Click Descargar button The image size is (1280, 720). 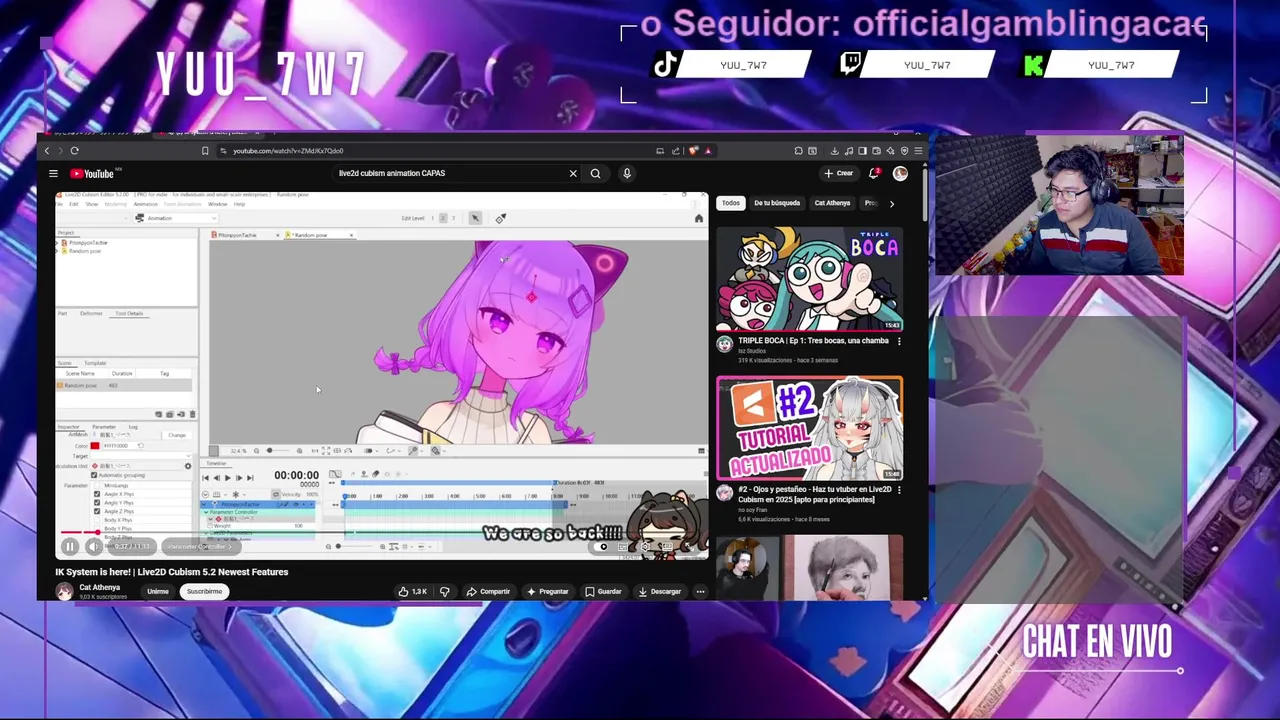point(659,591)
